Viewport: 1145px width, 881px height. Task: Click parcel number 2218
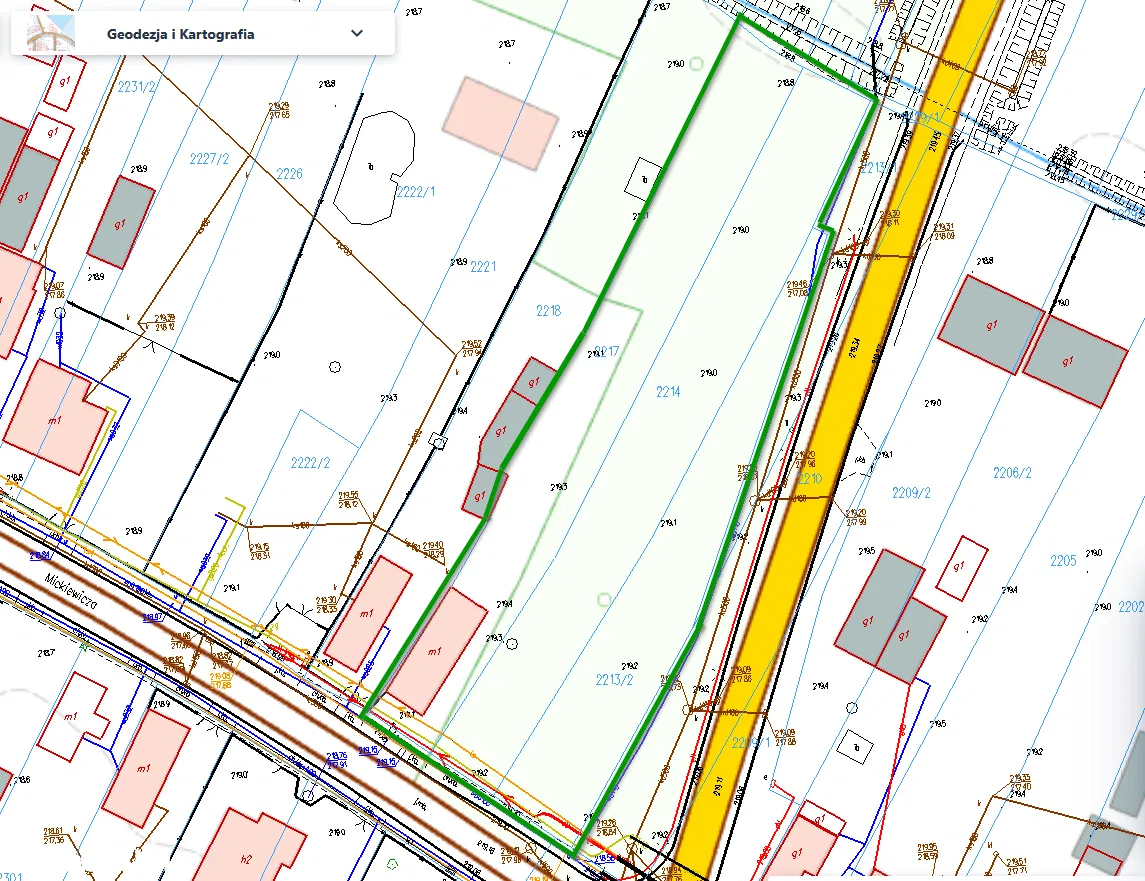pos(548,311)
